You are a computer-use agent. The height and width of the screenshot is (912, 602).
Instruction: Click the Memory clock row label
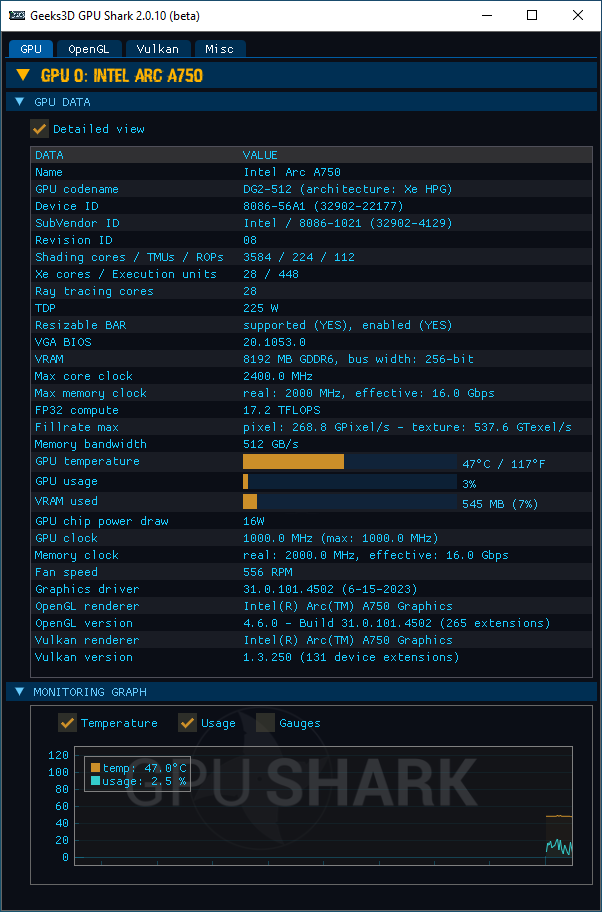coord(77,555)
